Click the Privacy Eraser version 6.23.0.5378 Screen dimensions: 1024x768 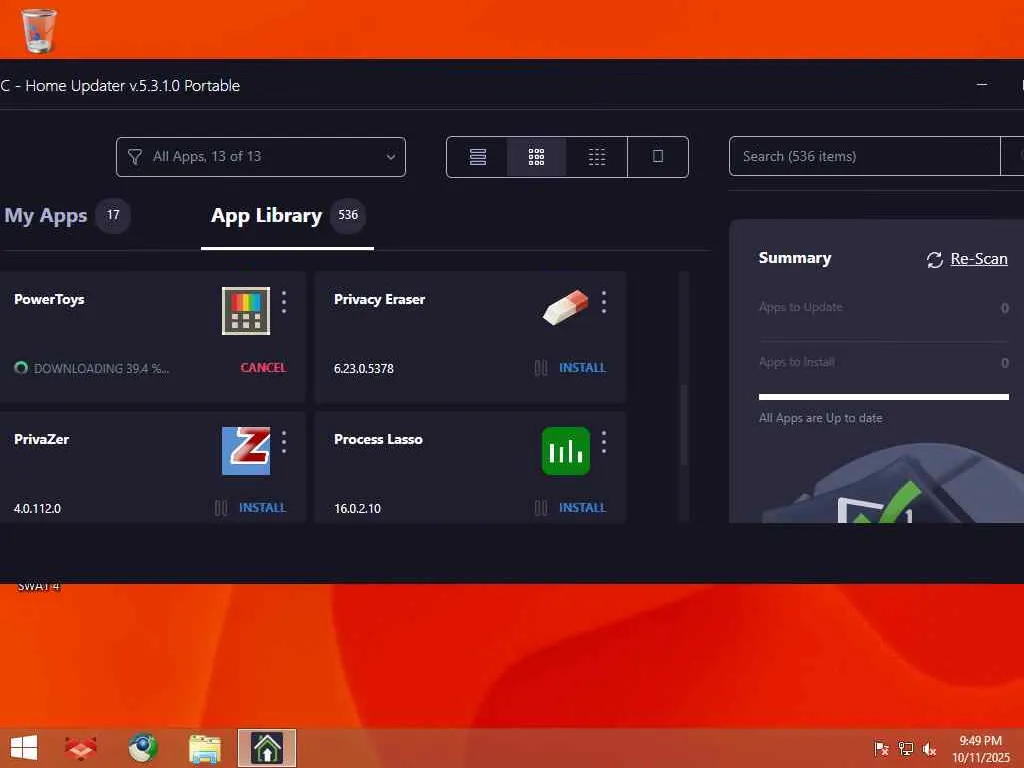tap(364, 368)
